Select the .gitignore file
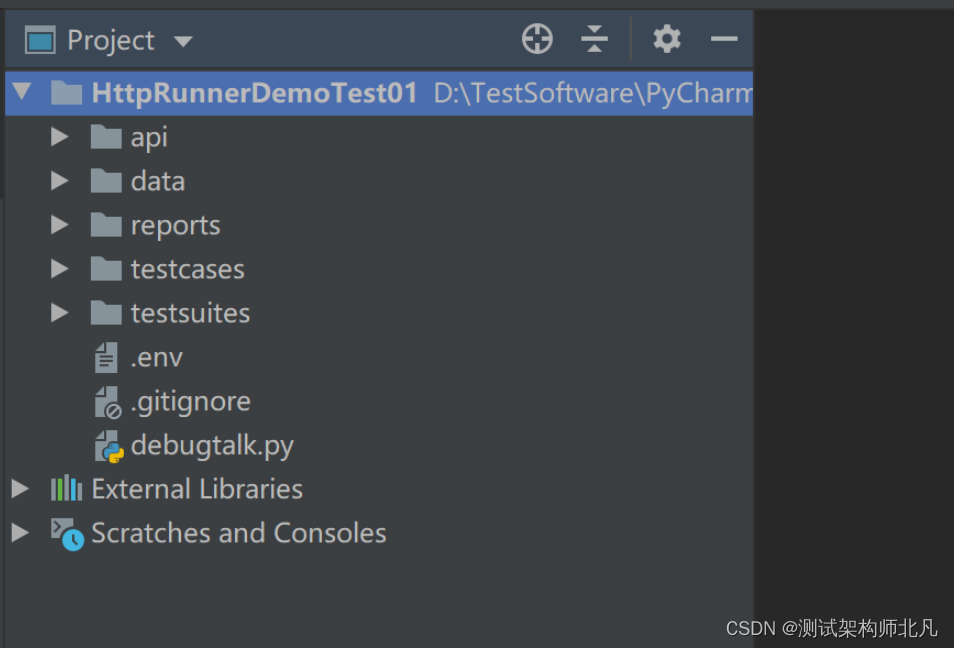 click(190, 401)
